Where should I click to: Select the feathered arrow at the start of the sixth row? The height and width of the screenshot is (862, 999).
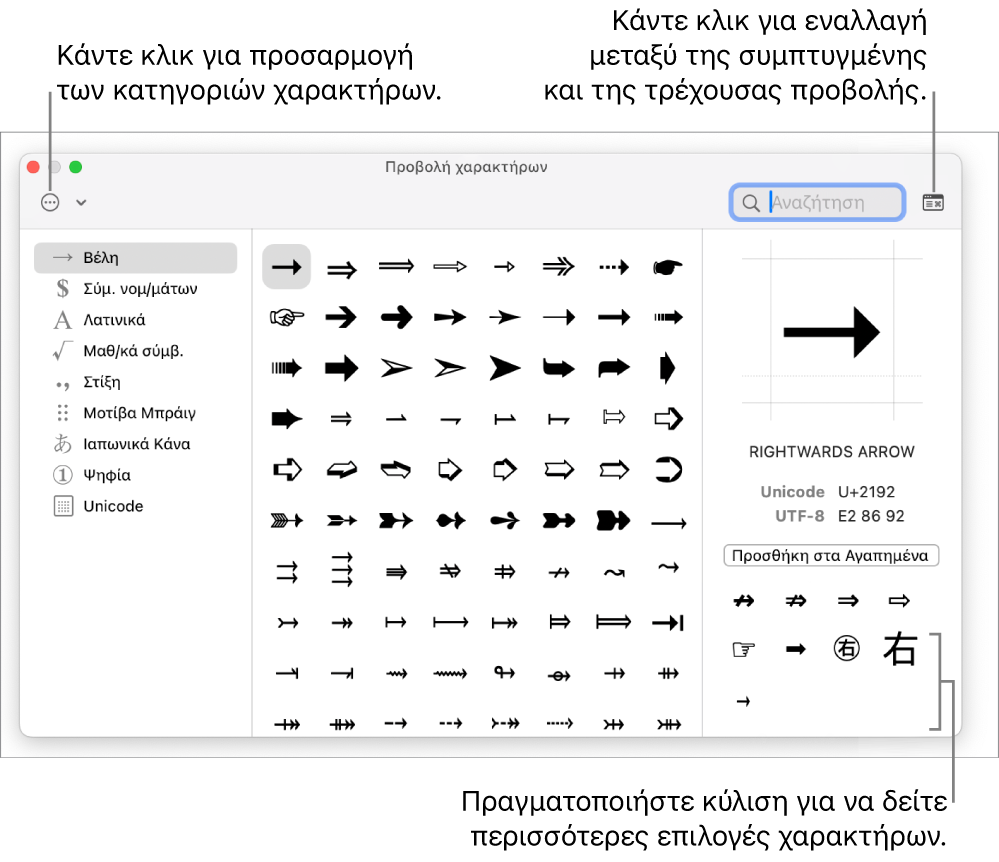pos(287,521)
